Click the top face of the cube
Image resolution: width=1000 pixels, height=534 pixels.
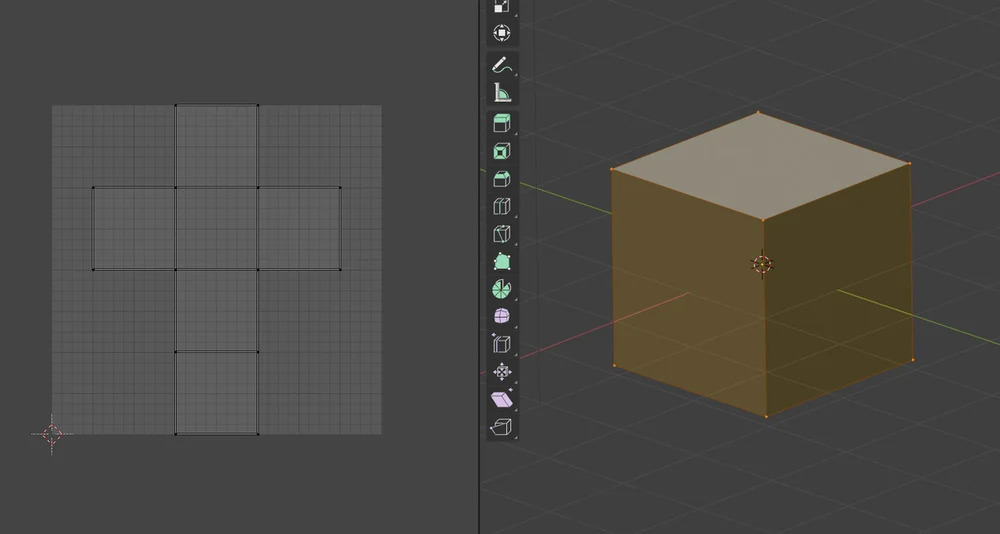pos(760,165)
